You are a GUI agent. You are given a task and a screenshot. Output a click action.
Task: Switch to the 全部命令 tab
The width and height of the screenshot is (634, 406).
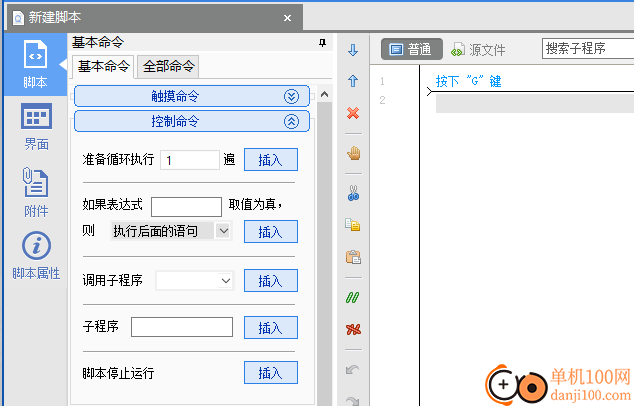pyautogui.click(x=168, y=66)
